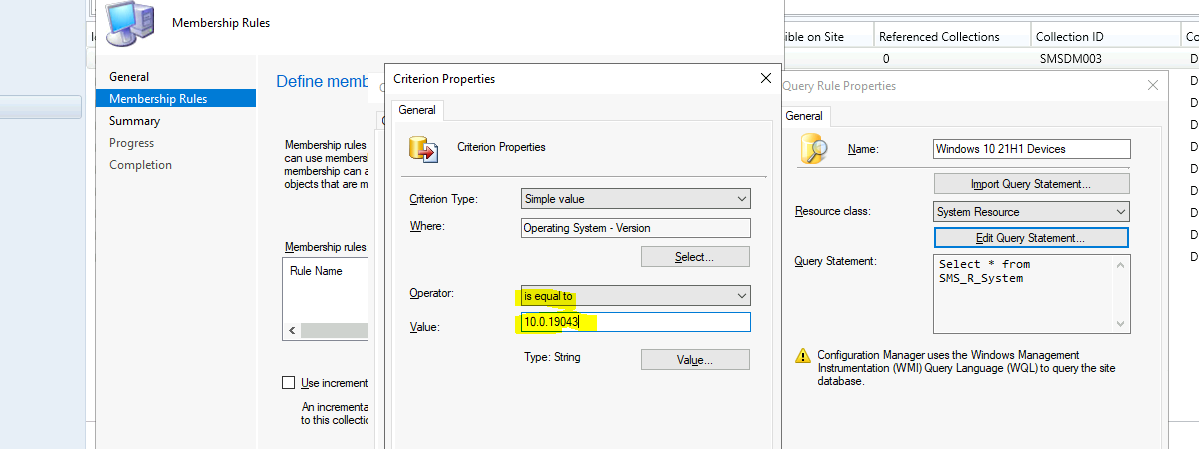The image size is (1199, 449).
Task: Click Import Query Statement button
Action: [x=1032, y=184]
